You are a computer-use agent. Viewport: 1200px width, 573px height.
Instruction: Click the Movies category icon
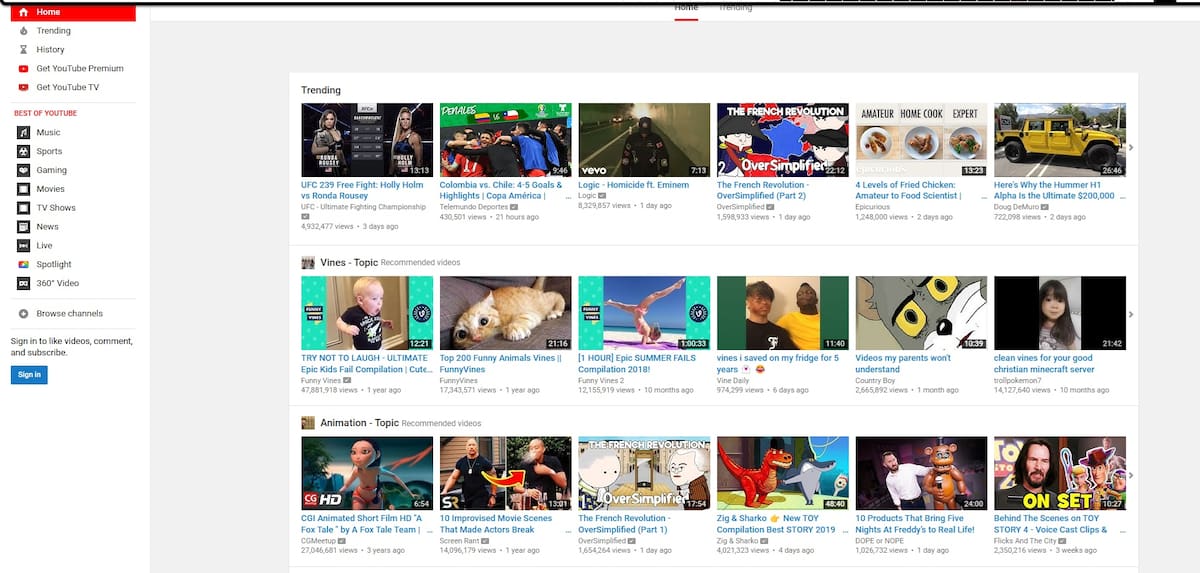click(x=24, y=189)
